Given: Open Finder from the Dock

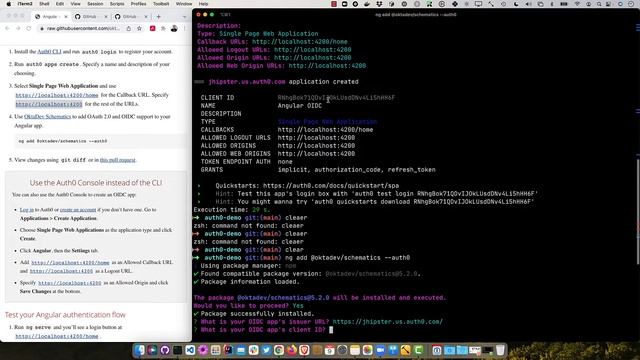Looking at the screenshot, I should point(140,350).
